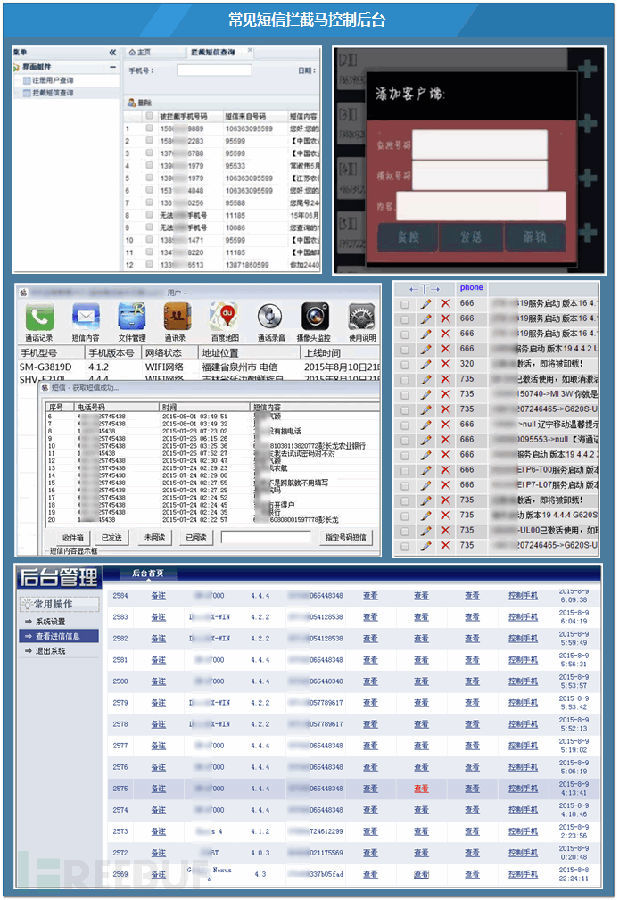Click the 备注 link on row 2579

pos(158,703)
